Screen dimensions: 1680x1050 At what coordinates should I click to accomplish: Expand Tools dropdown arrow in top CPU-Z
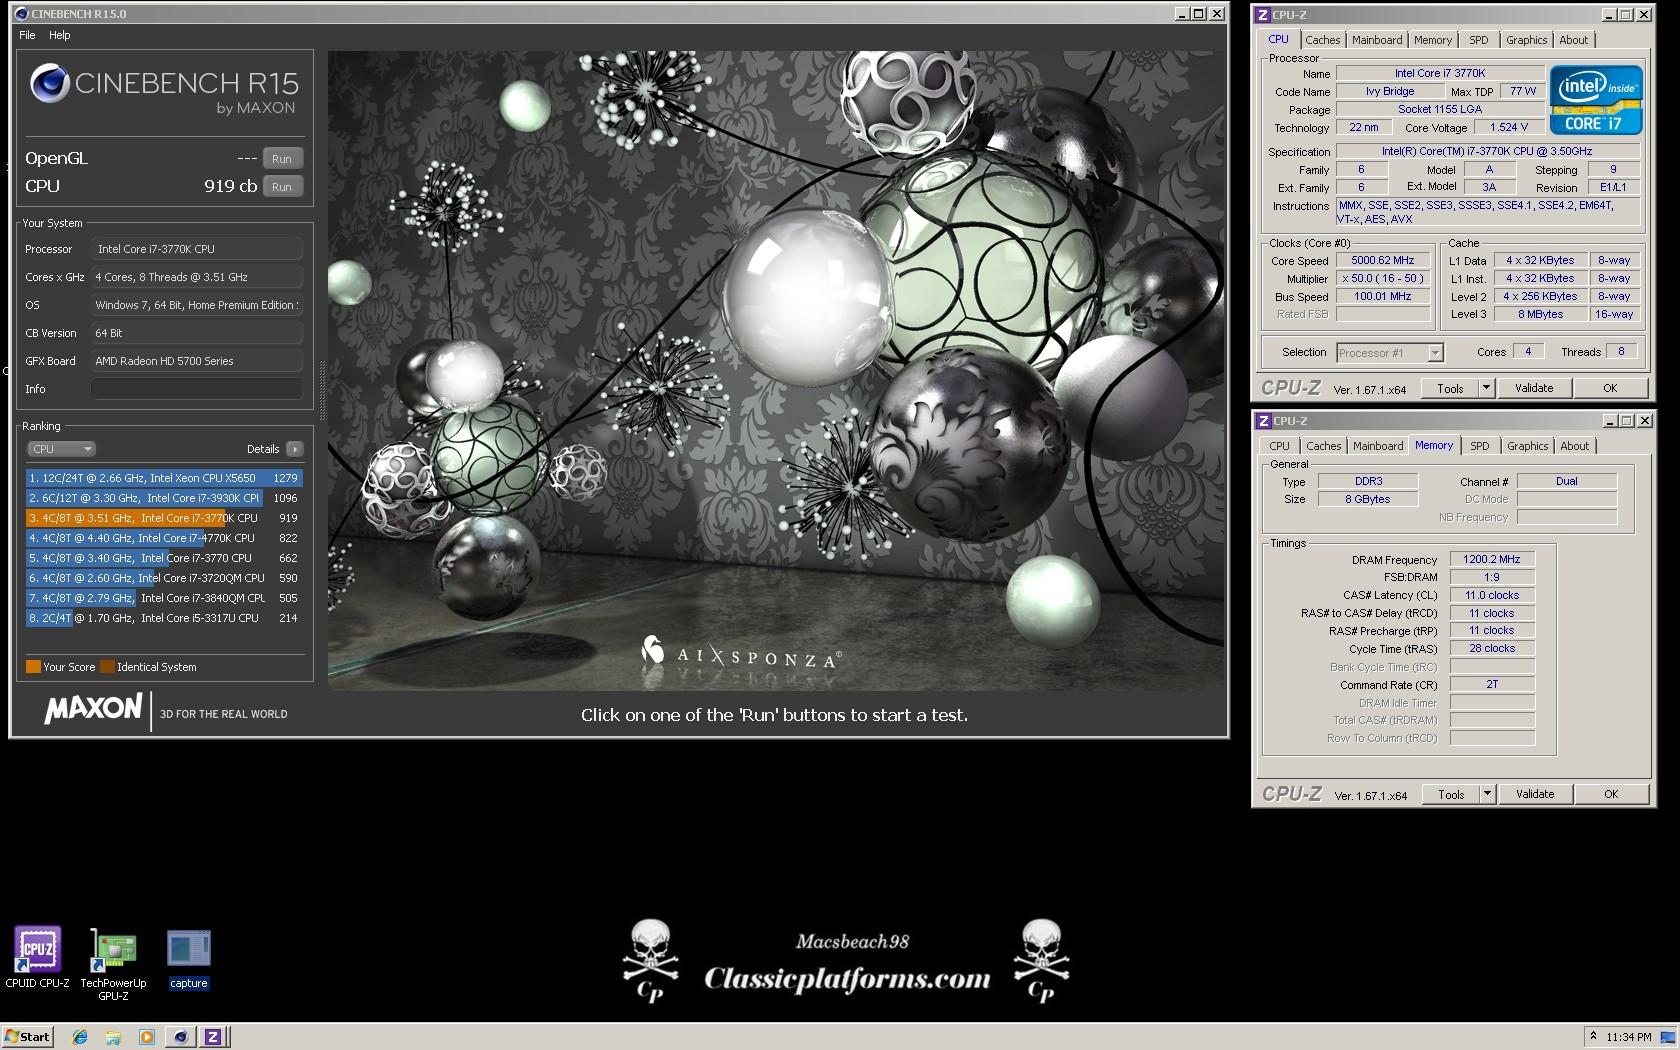point(1486,389)
